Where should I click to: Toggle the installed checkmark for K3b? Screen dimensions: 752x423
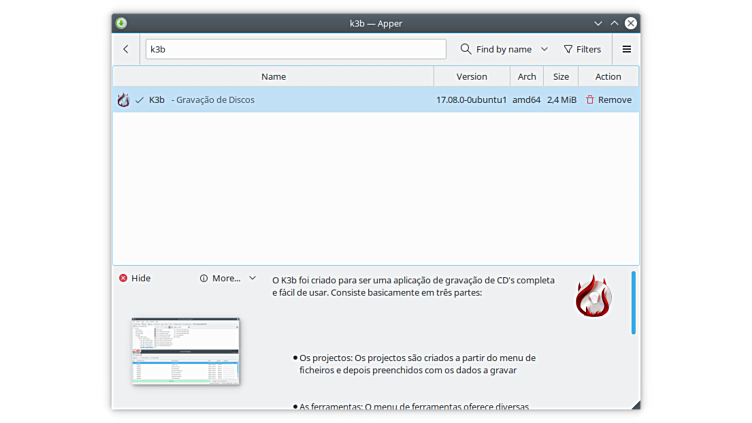pos(139,100)
